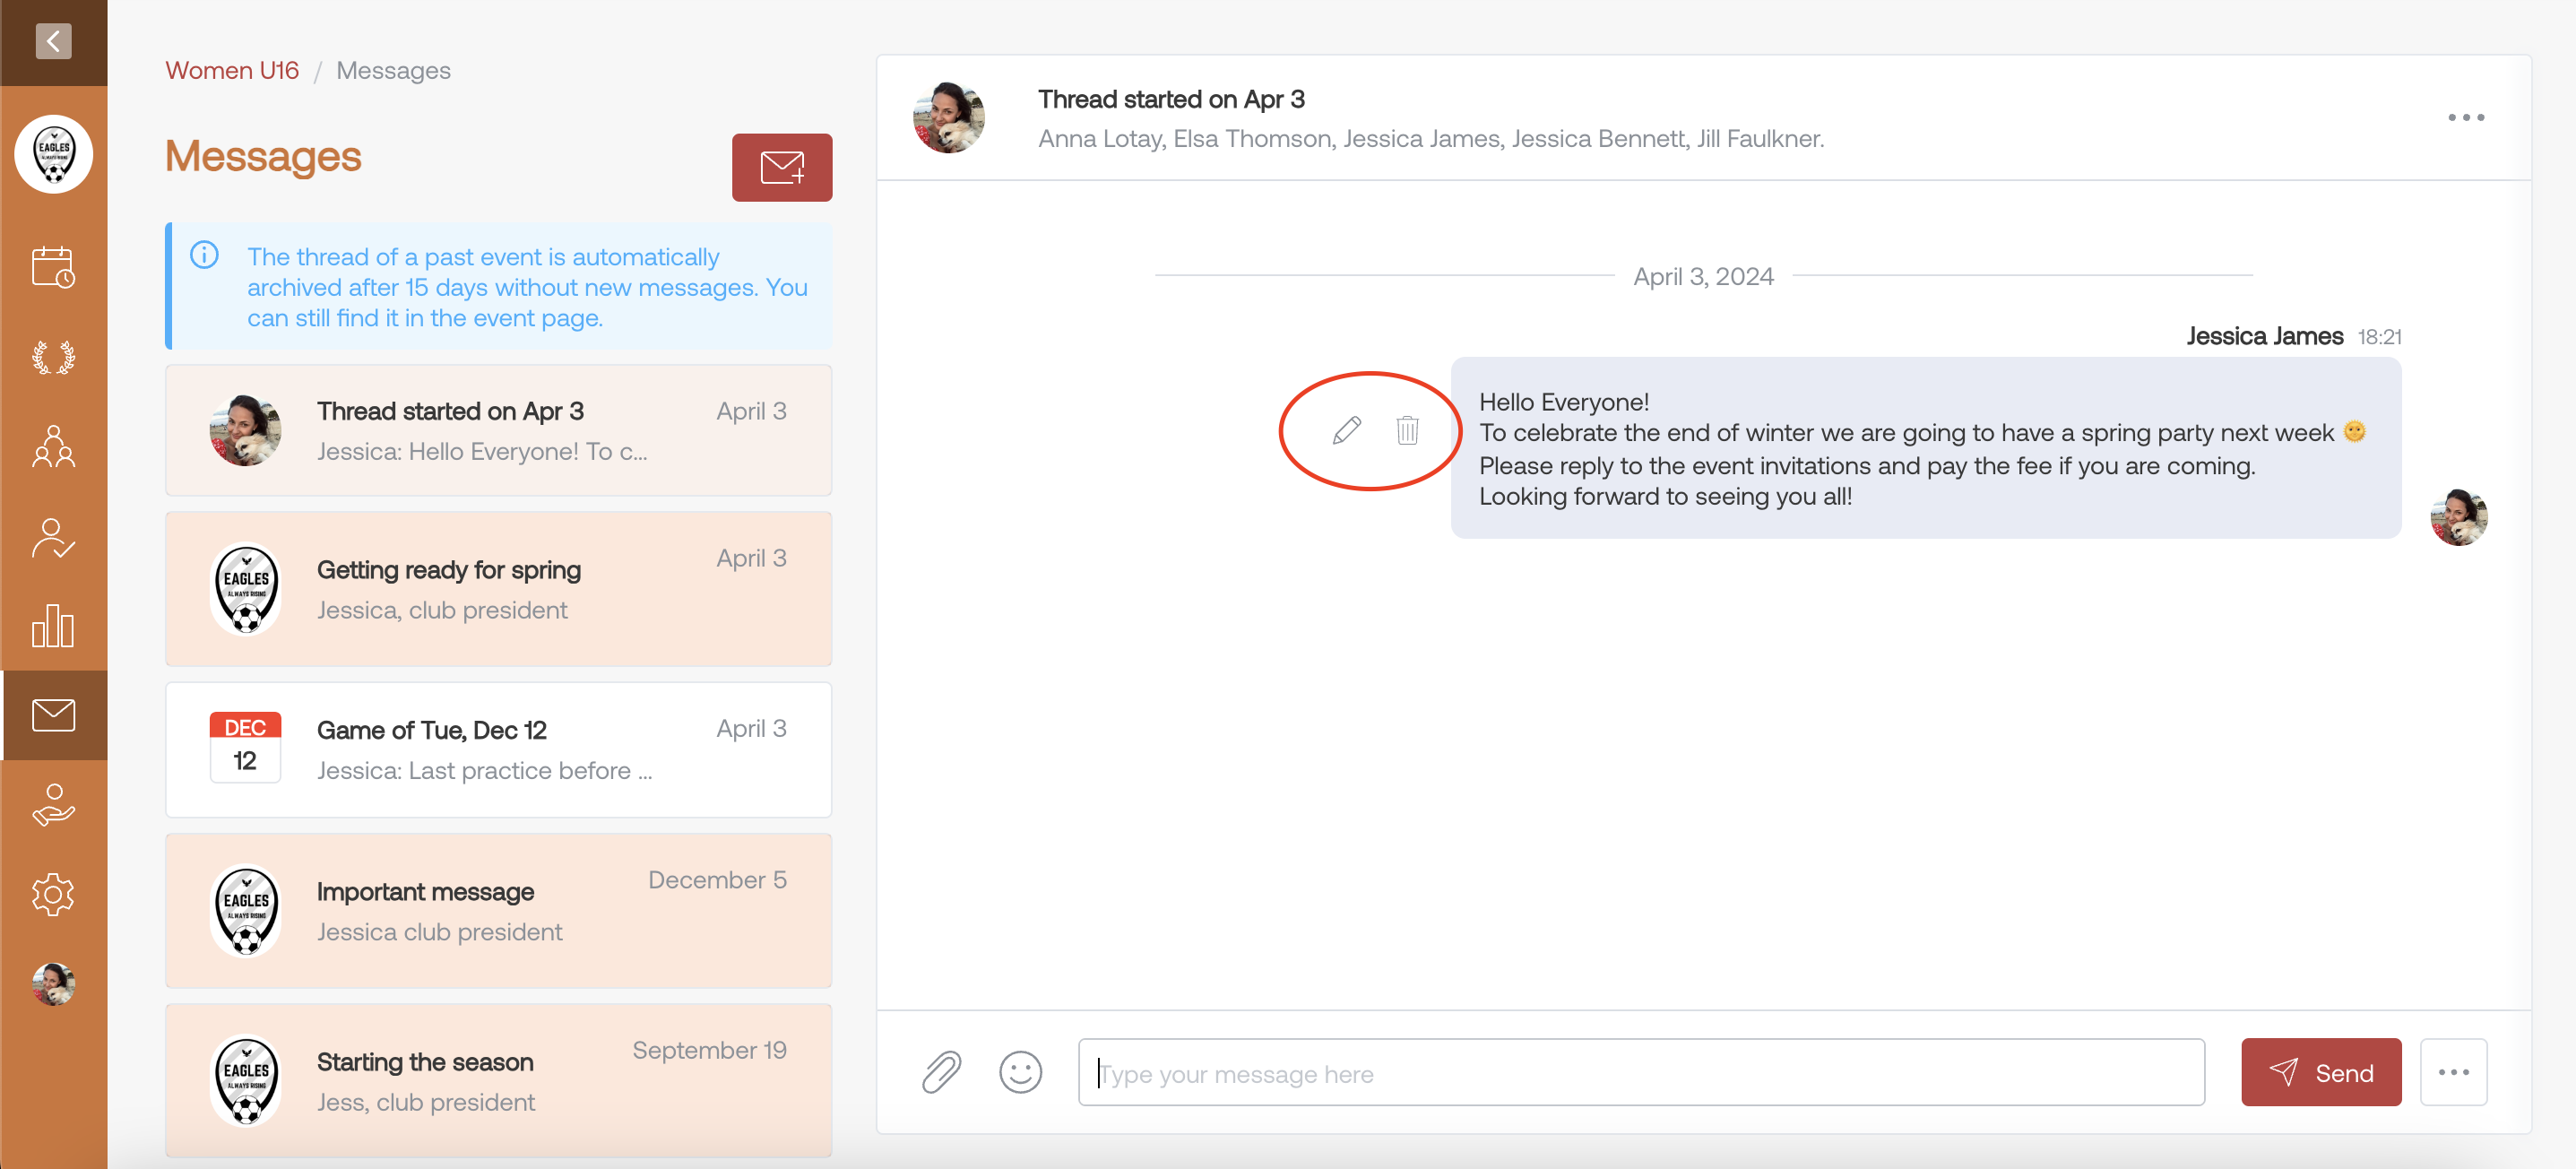Toggle the collapse sidebar arrow button
Viewport: 2576px width, 1169px height.
(53, 41)
